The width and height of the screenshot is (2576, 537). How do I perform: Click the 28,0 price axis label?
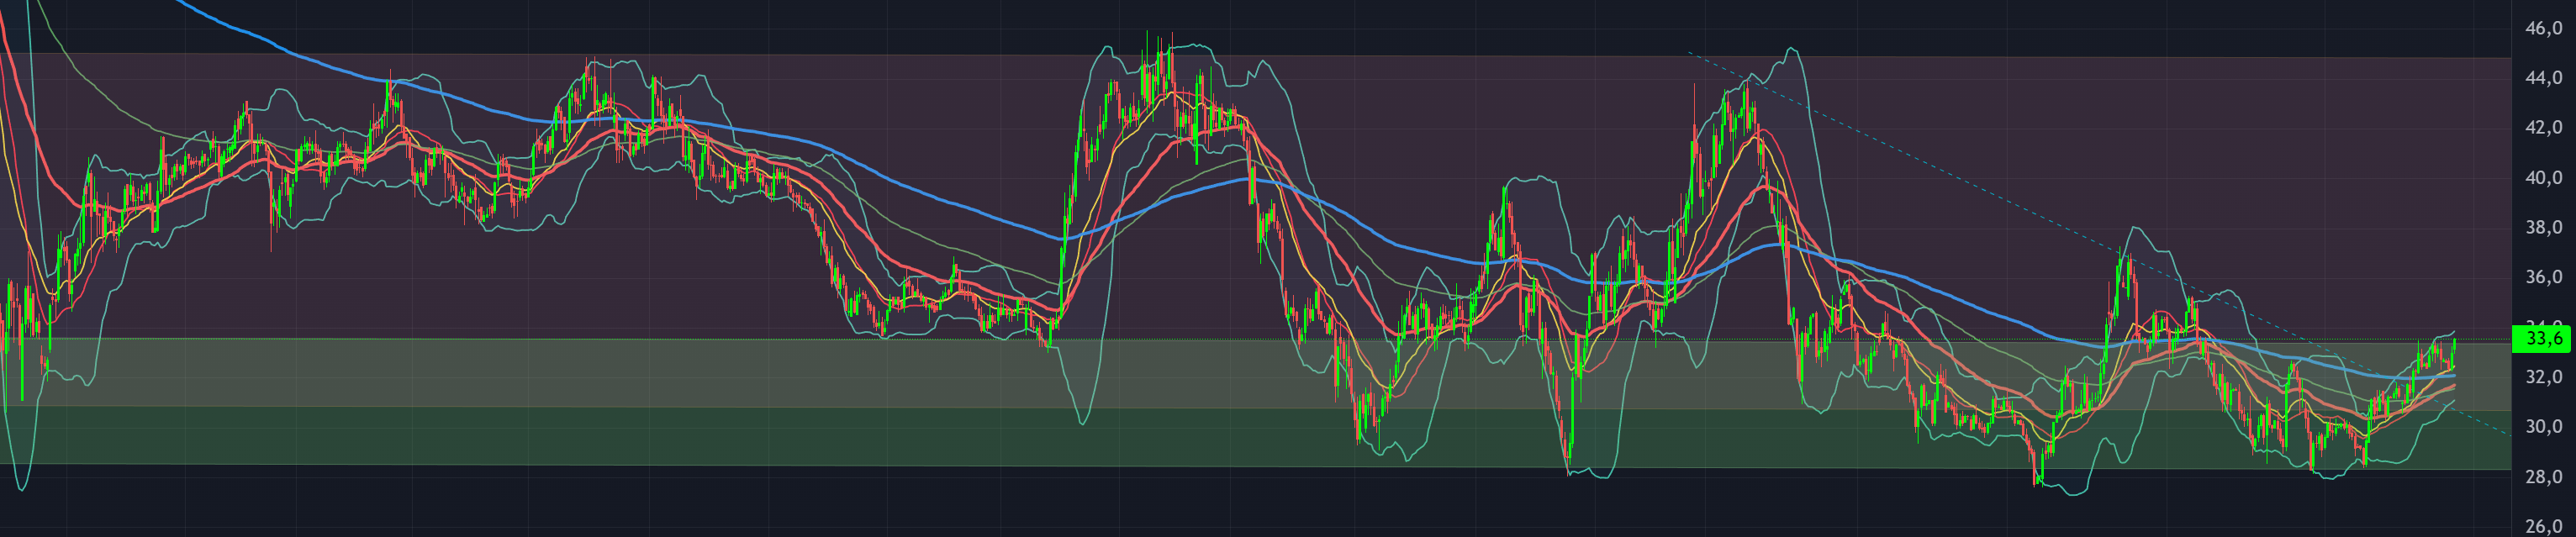pyautogui.click(x=2543, y=477)
